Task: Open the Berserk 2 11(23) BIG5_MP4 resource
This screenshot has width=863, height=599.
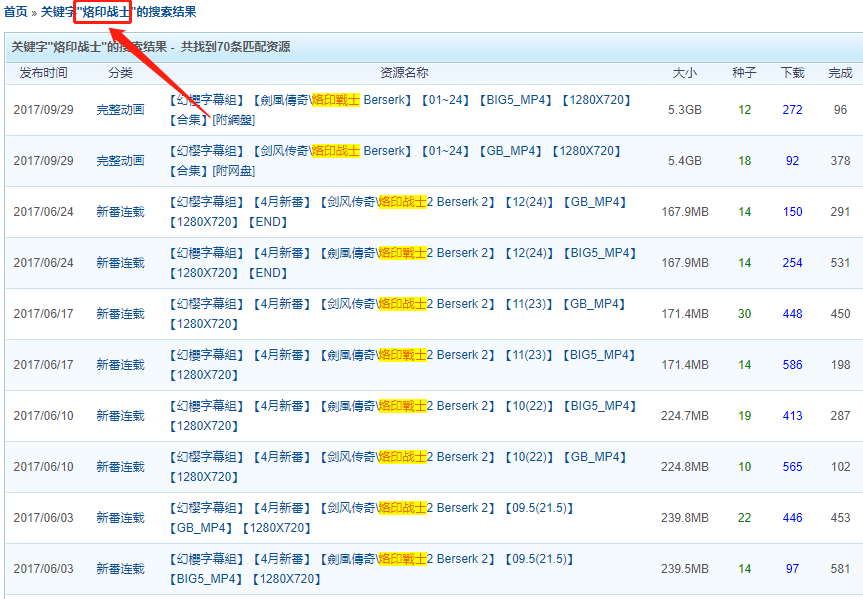Action: pyautogui.click(x=403, y=364)
